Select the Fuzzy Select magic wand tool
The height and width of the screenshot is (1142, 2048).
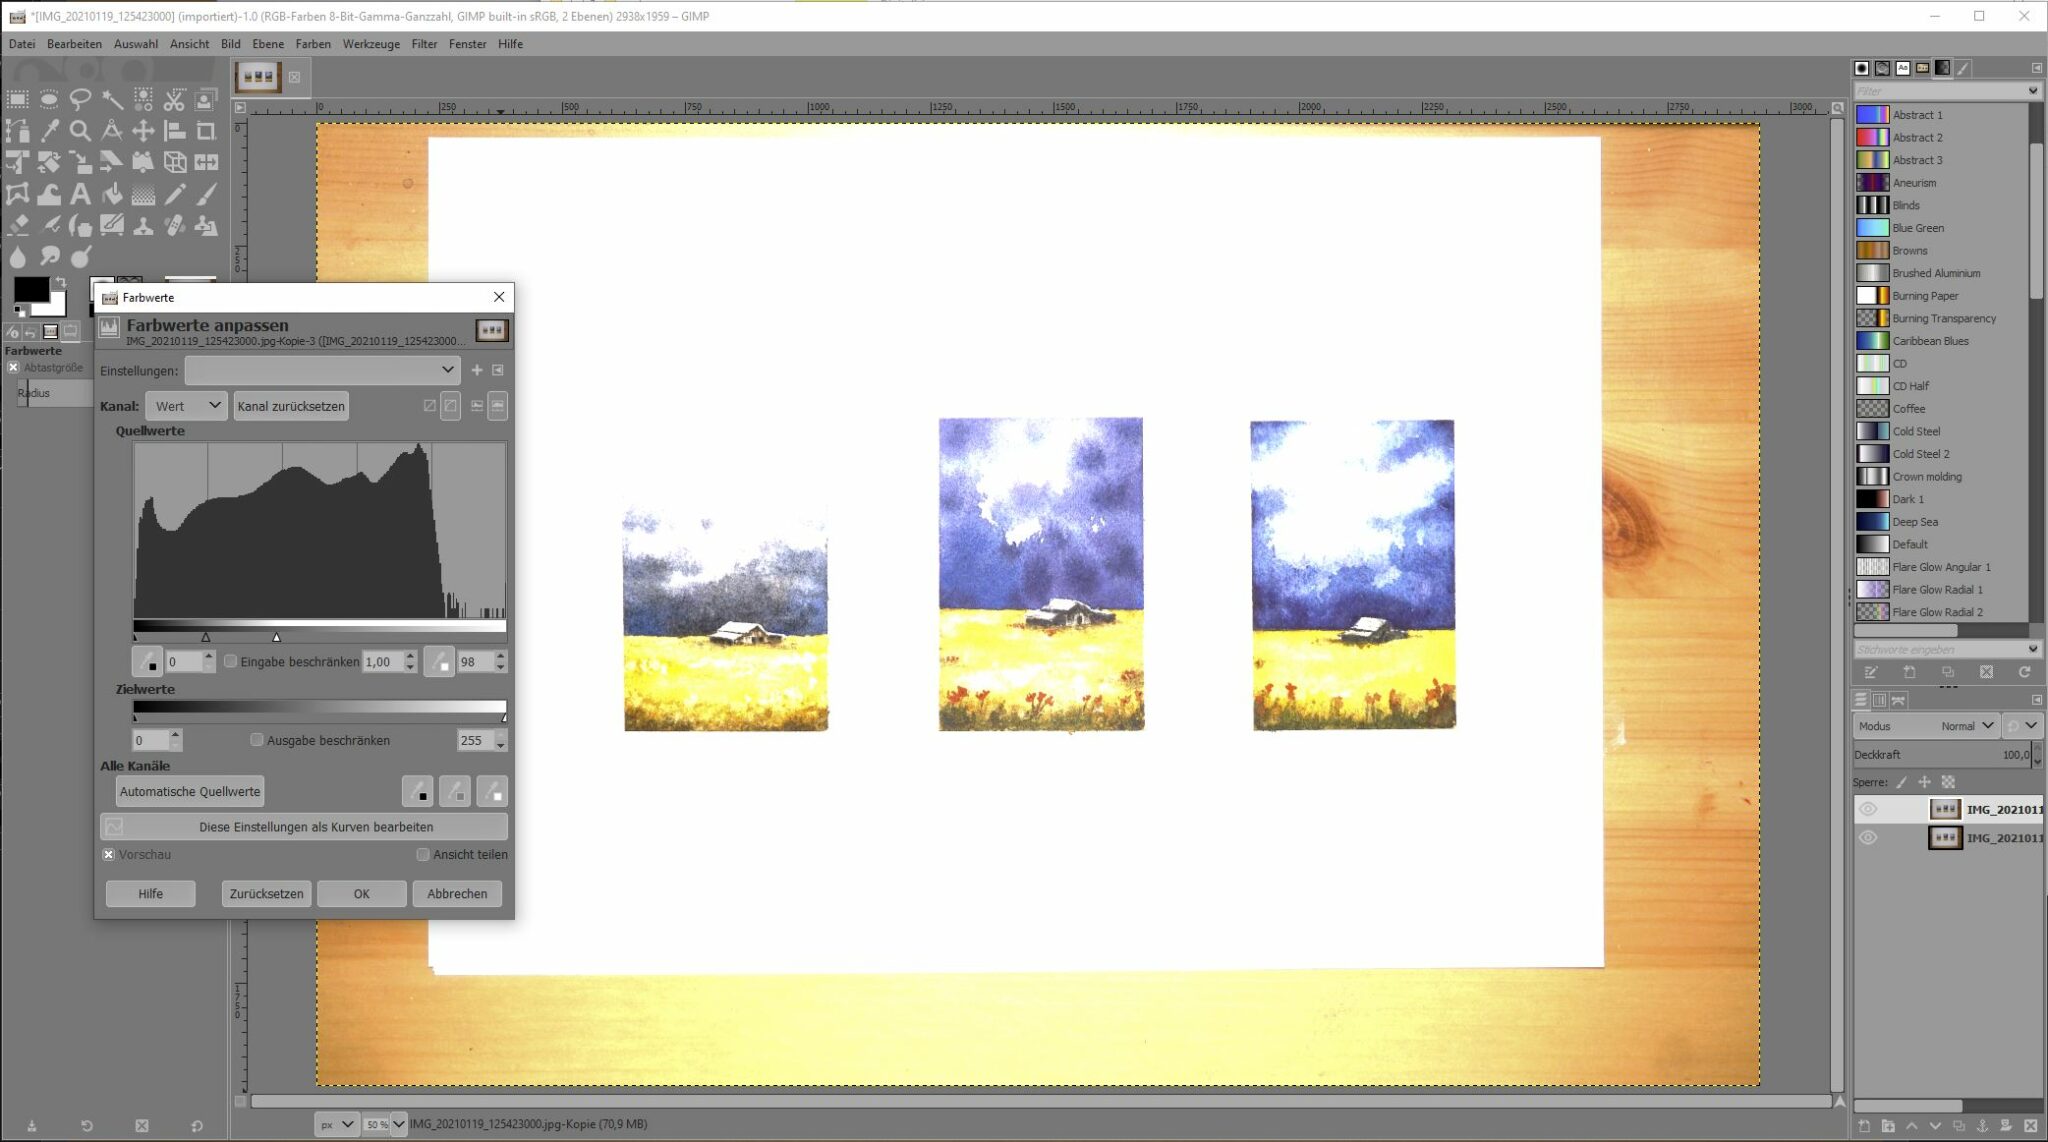click(x=112, y=99)
